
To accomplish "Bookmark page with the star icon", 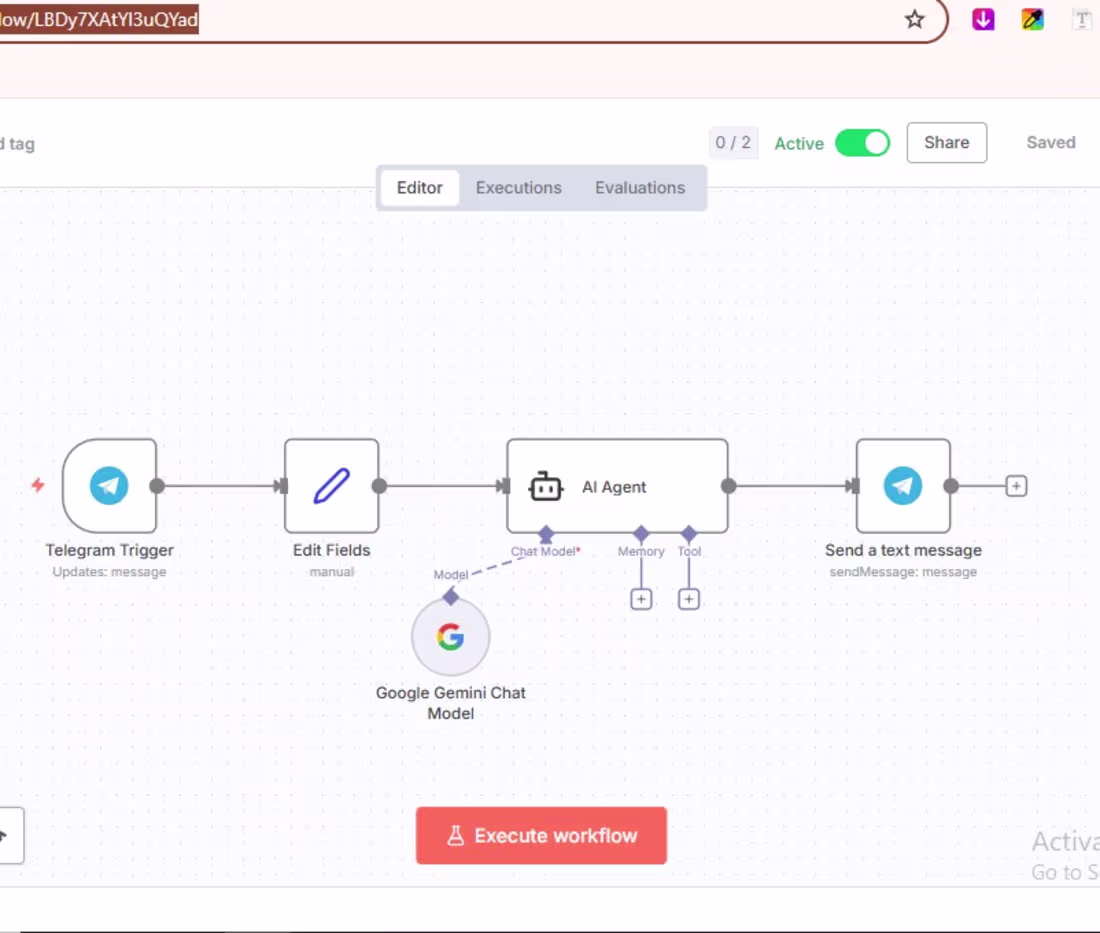I will tap(914, 19).
